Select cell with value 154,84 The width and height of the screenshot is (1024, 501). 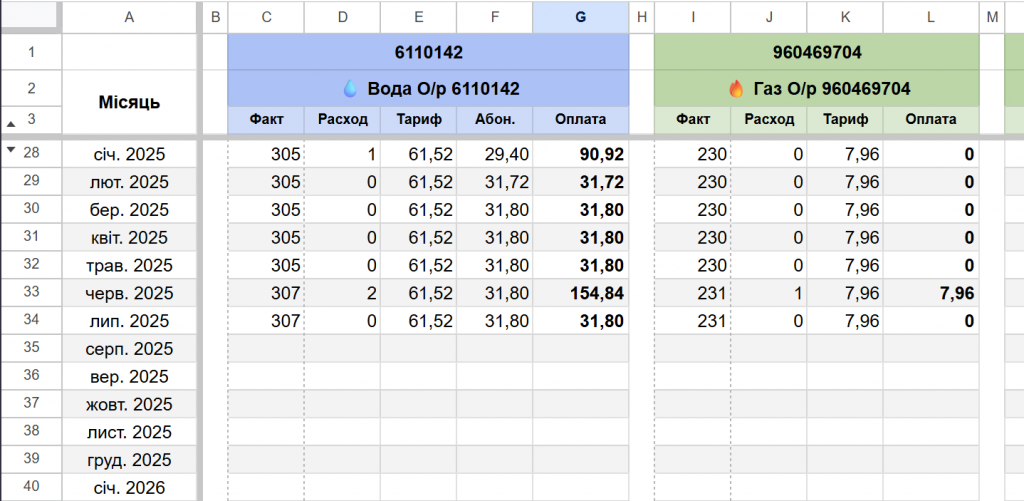pos(581,294)
